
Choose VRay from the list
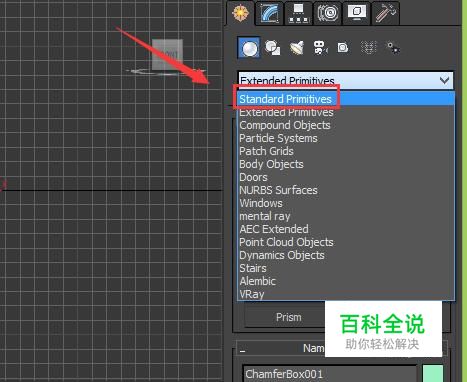pyautogui.click(x=346, y=294)
